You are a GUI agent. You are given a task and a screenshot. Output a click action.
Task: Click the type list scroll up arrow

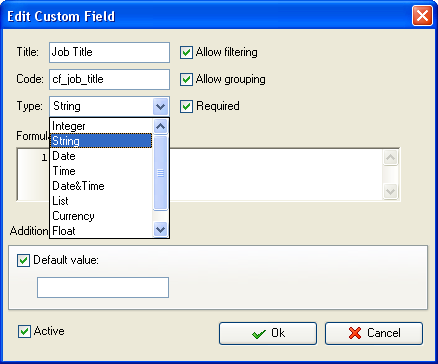pyautogui.click(x=161, y=126)
